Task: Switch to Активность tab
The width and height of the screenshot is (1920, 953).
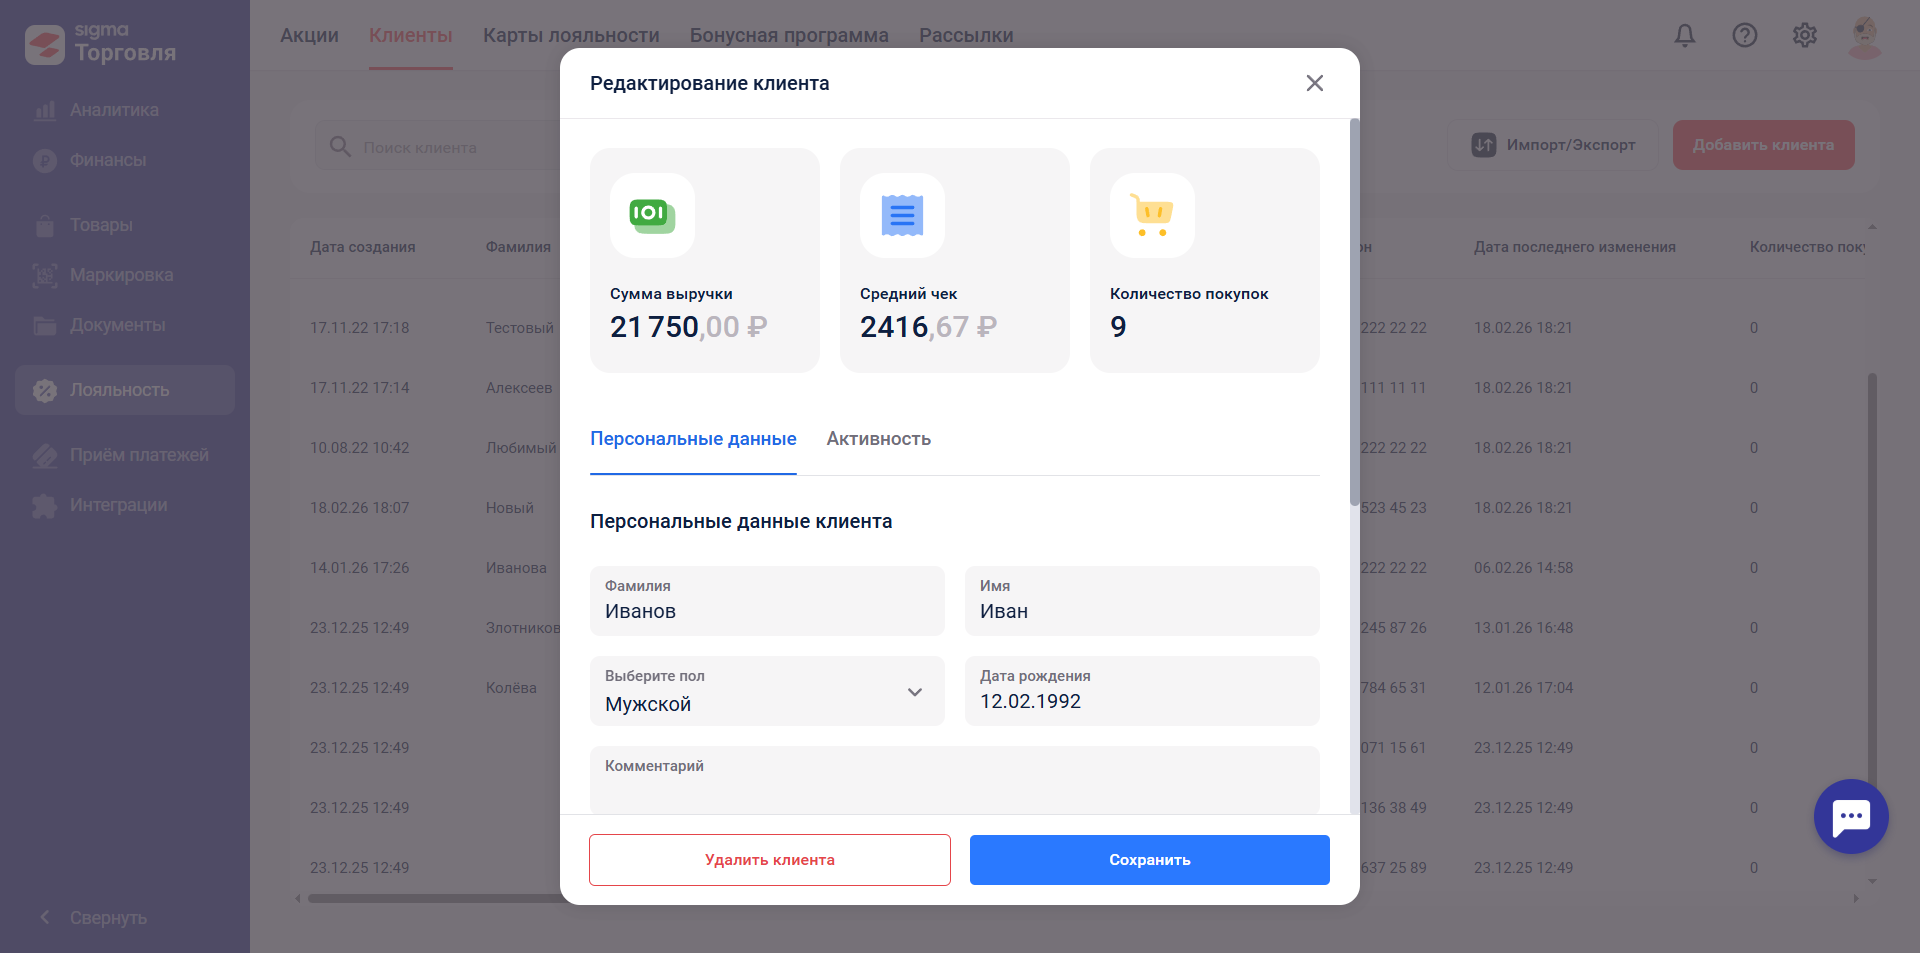Action: [x=878, y=439]
